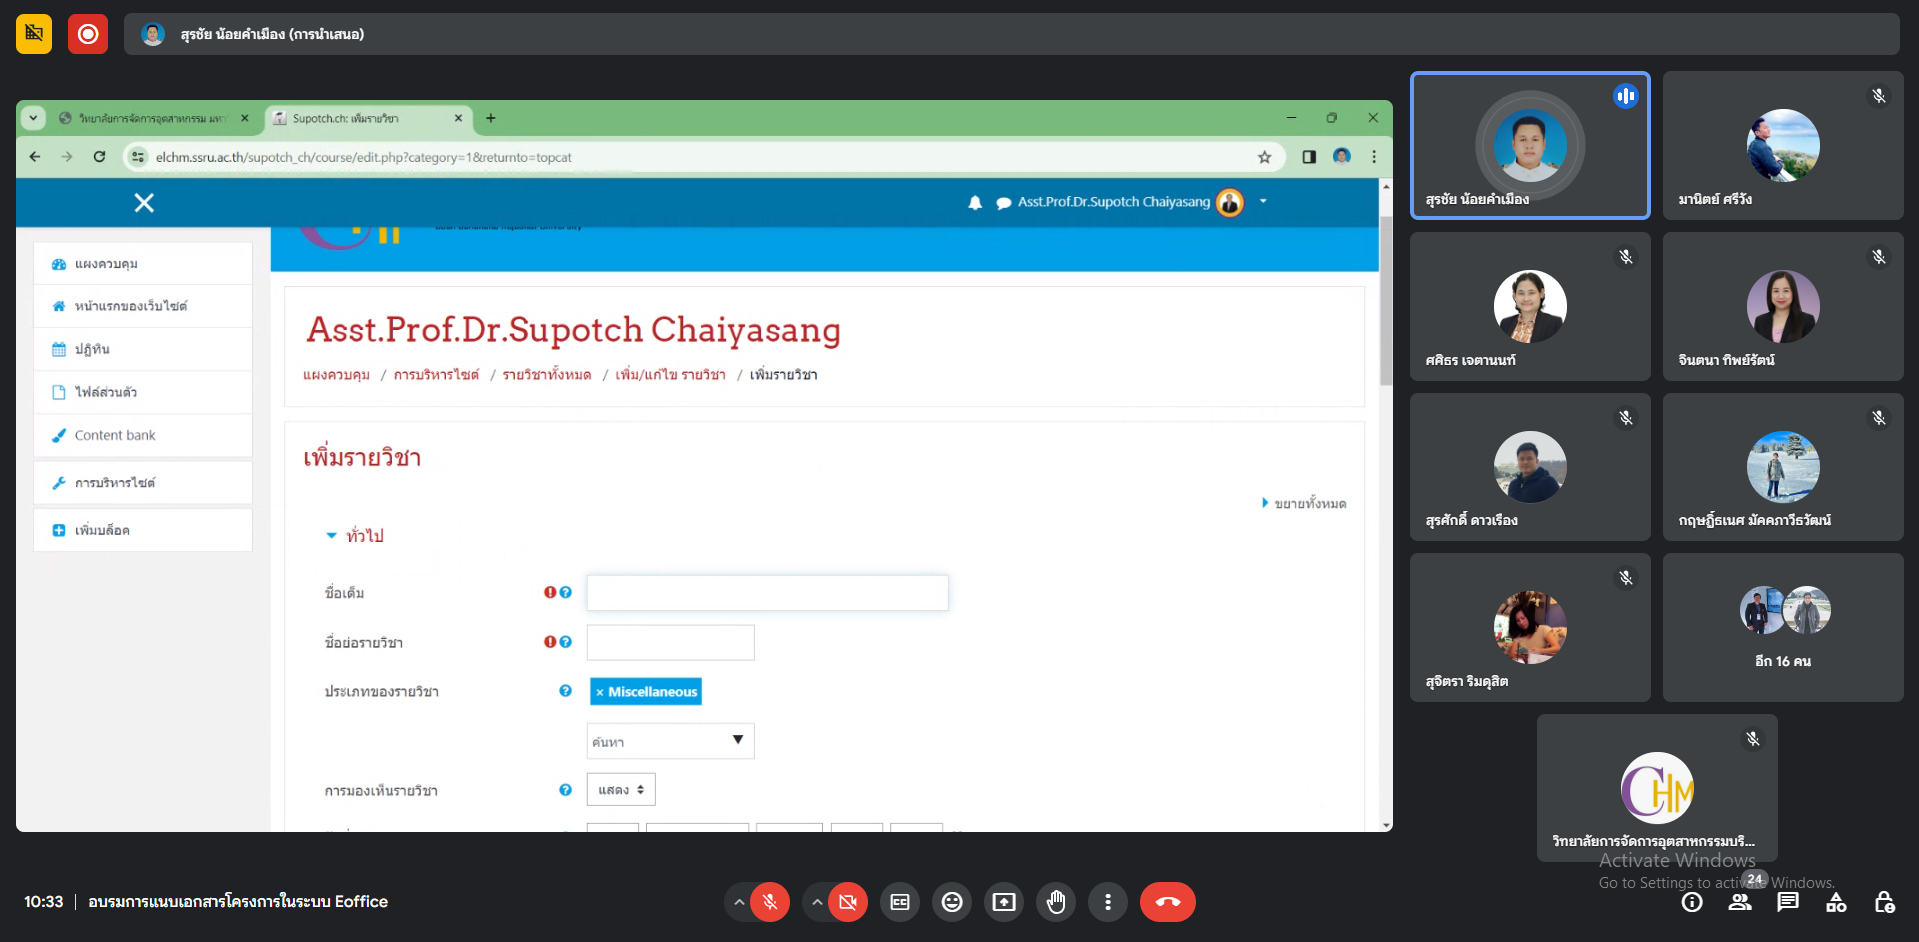
Task: Open the emoji reactions picker
Action: tap(952, 902)
